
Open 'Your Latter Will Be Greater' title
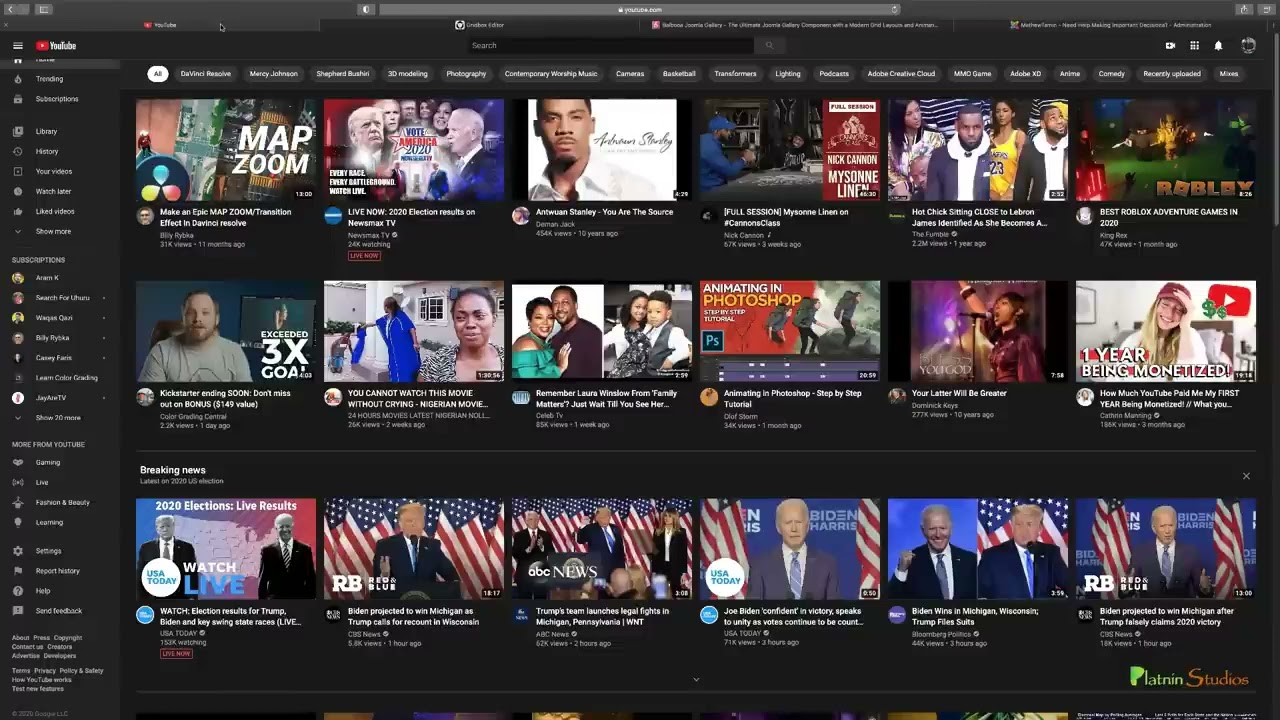[x=959, y=393]
